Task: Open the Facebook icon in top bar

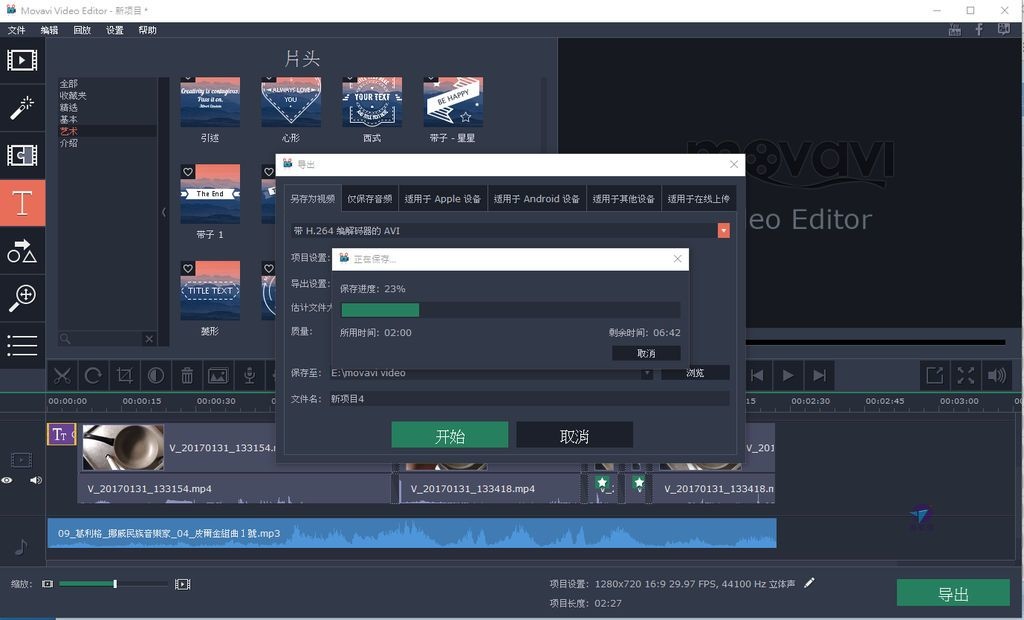Action: 979,29
